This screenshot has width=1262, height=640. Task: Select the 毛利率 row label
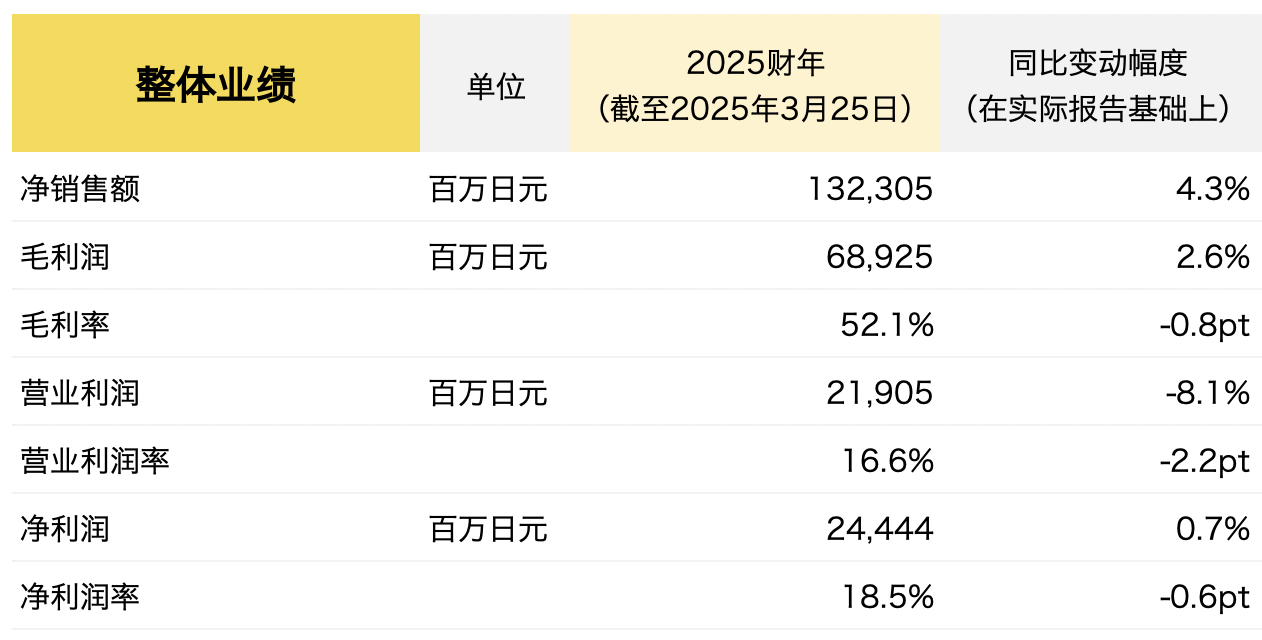tap(65, 325)
